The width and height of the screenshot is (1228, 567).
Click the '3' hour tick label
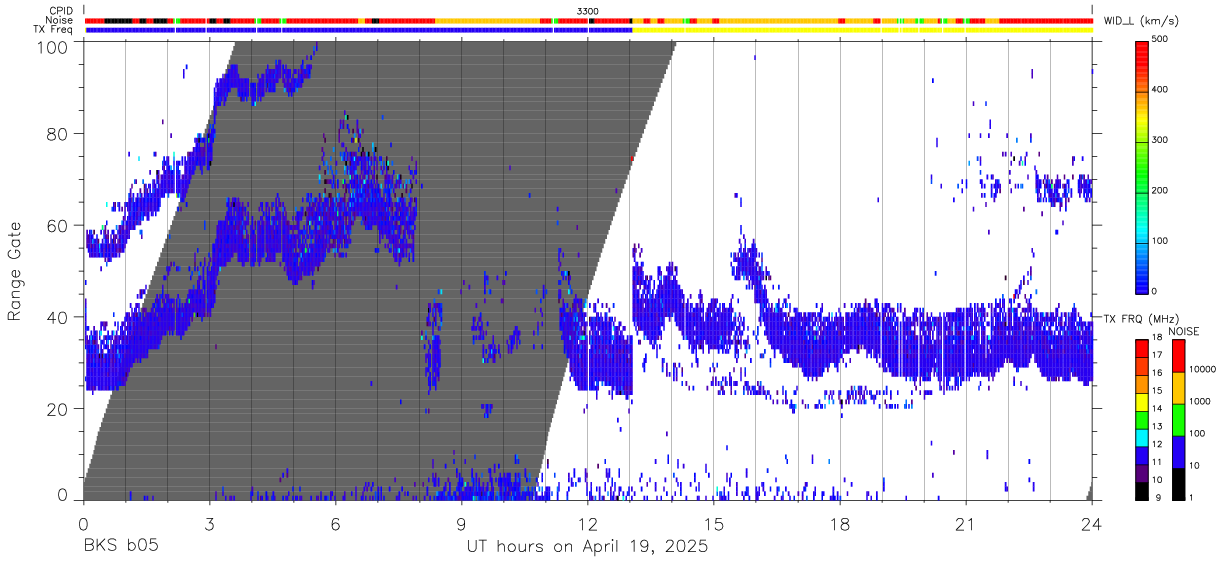coord(209,526)
